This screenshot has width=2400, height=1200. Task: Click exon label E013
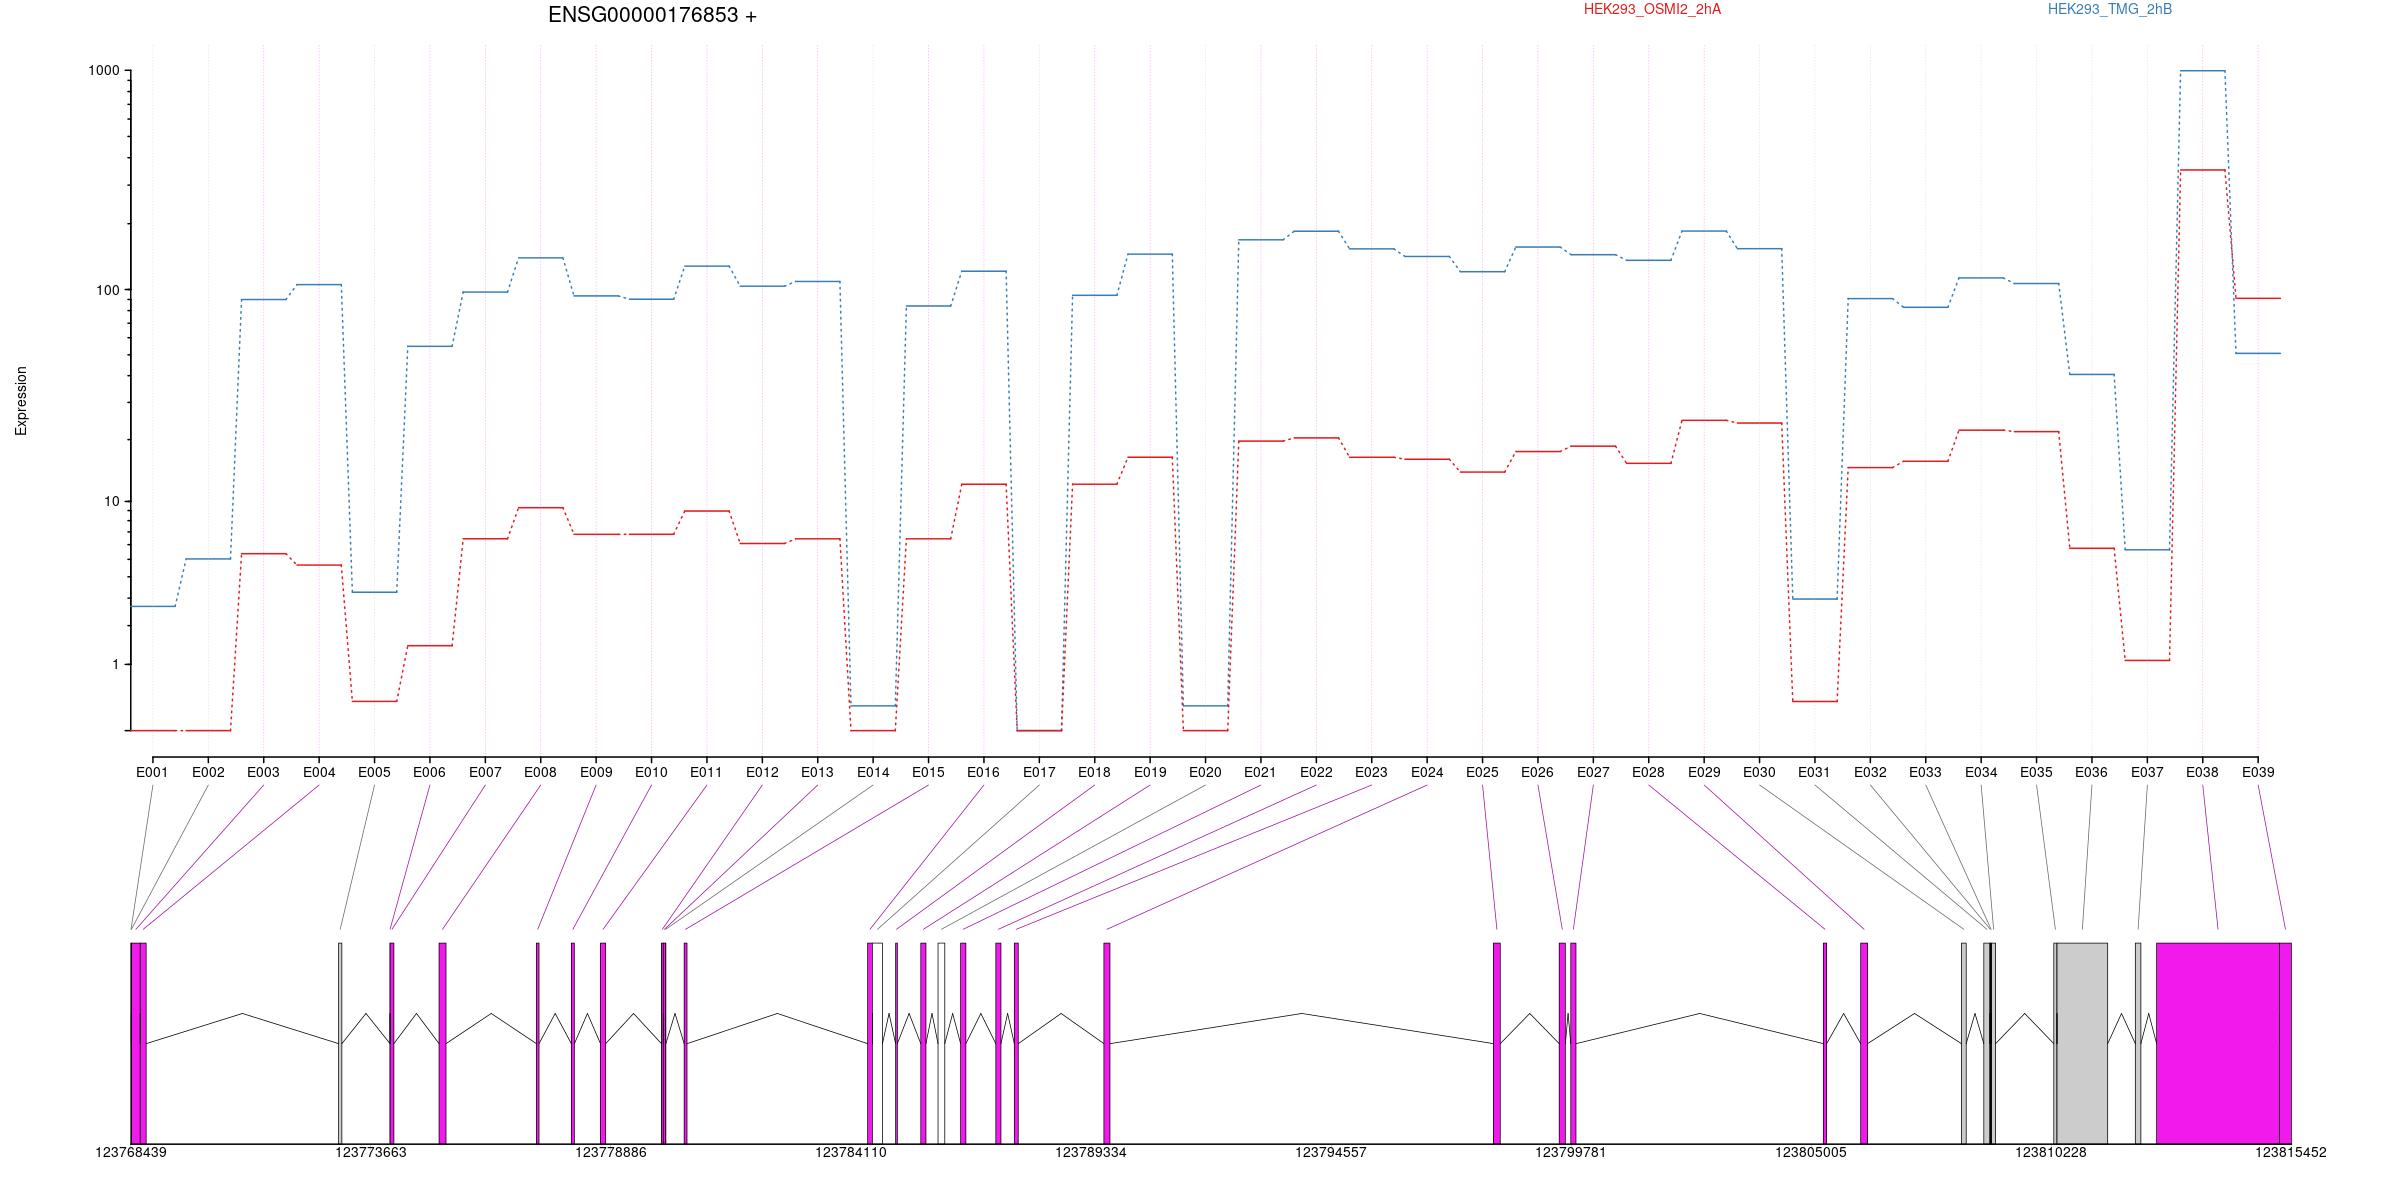(817, 772)
